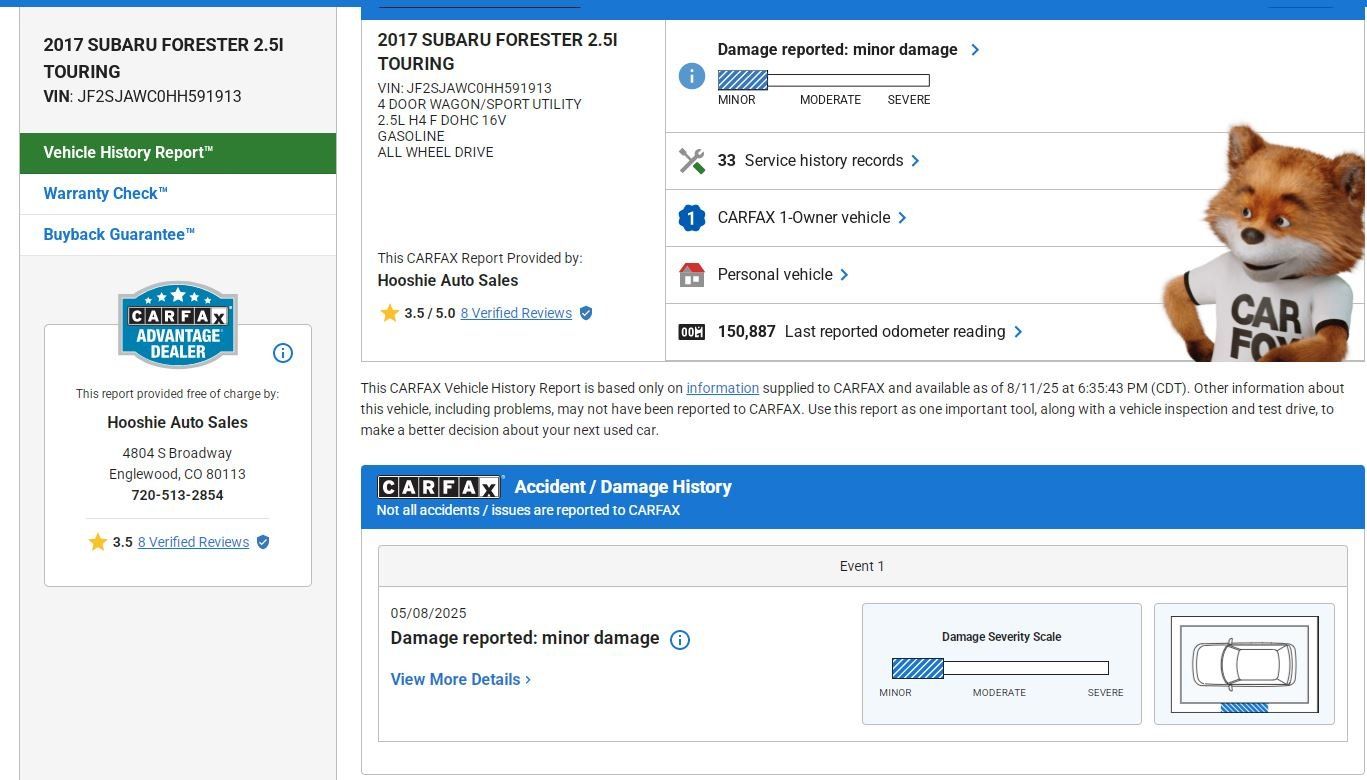
Task: Open Last reported odometer reading link
Action: (861, 332)
